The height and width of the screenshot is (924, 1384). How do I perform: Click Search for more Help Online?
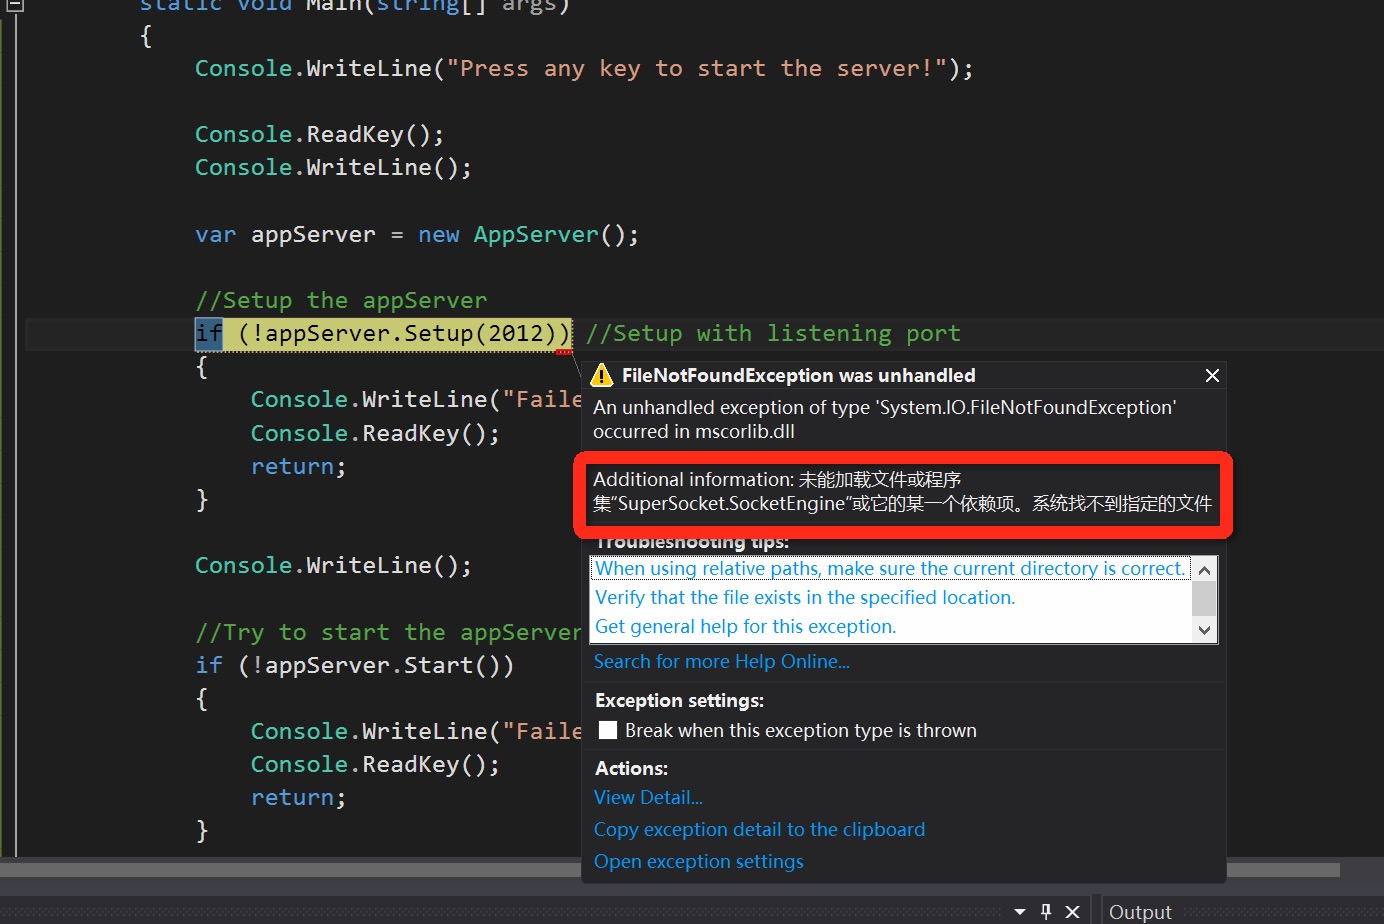click(x=722, y=661)
